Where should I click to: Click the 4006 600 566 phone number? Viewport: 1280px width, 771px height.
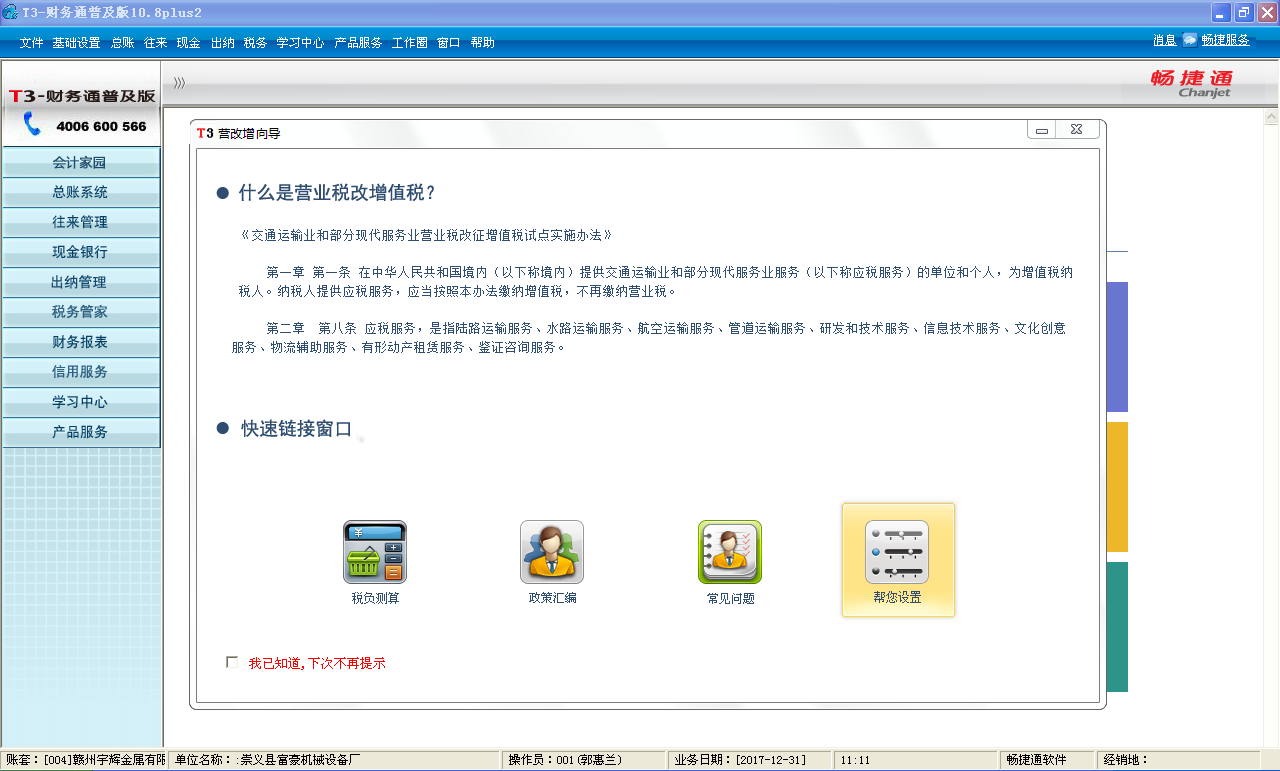101,126
